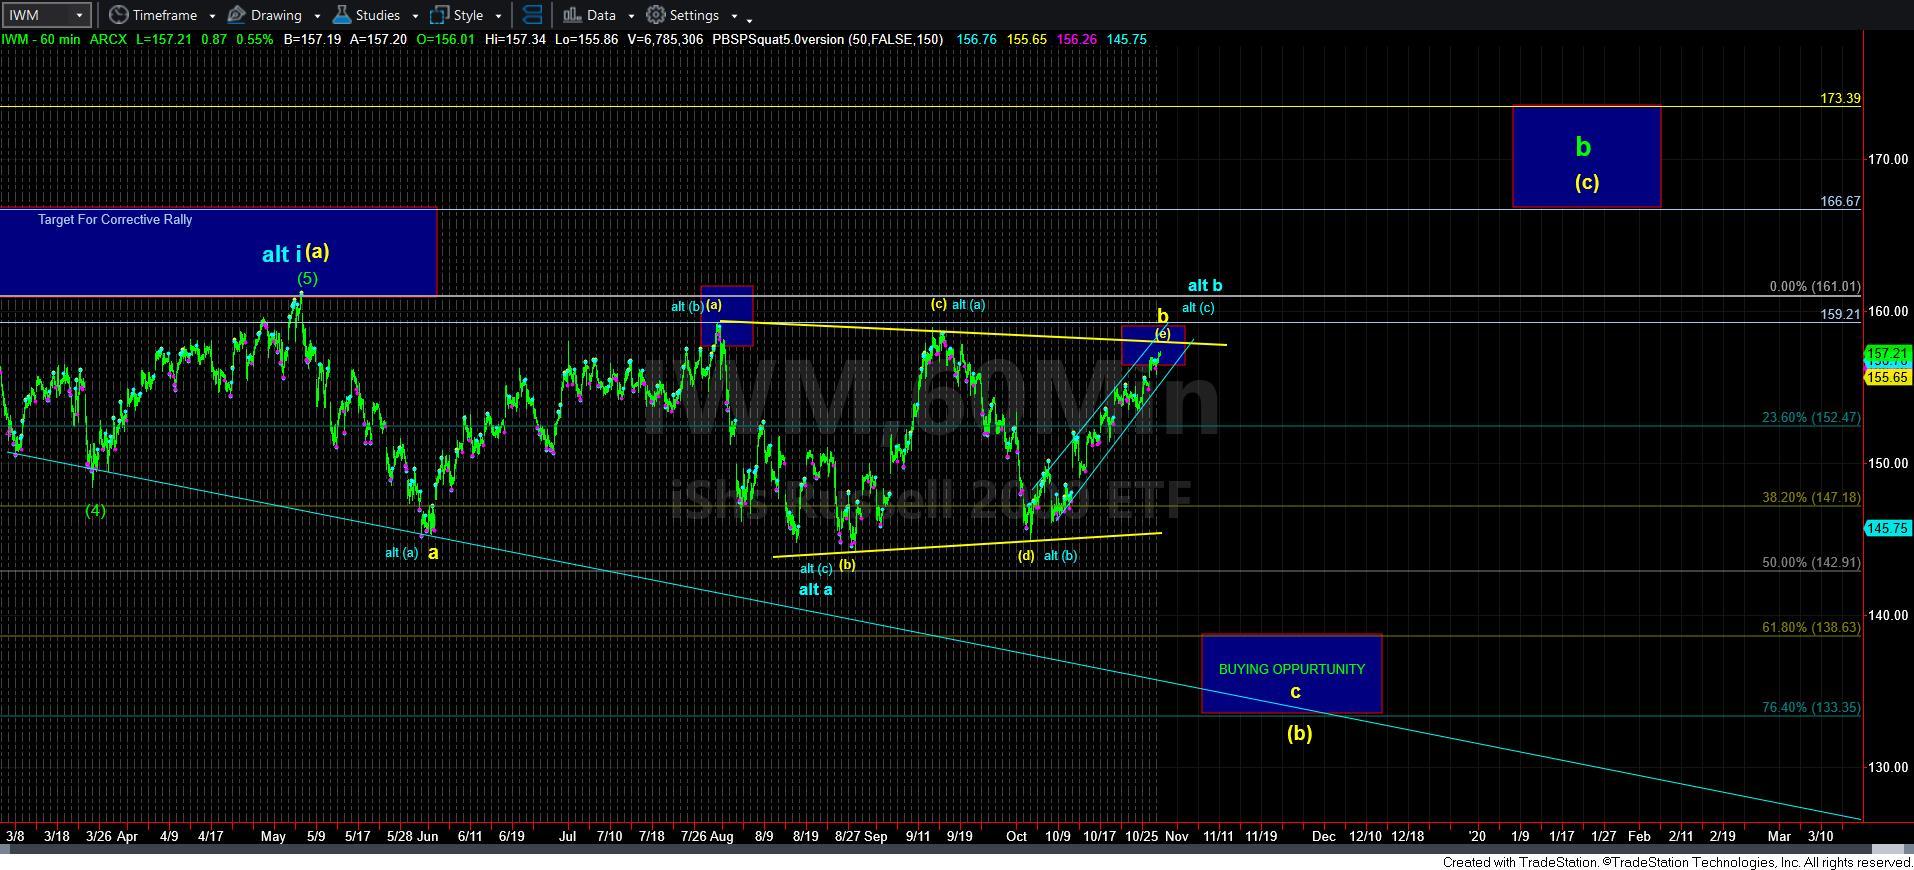Screen dimensions: 1914x870
Task: Click the 145.75 price axis tag
Action: point(1888,528)
